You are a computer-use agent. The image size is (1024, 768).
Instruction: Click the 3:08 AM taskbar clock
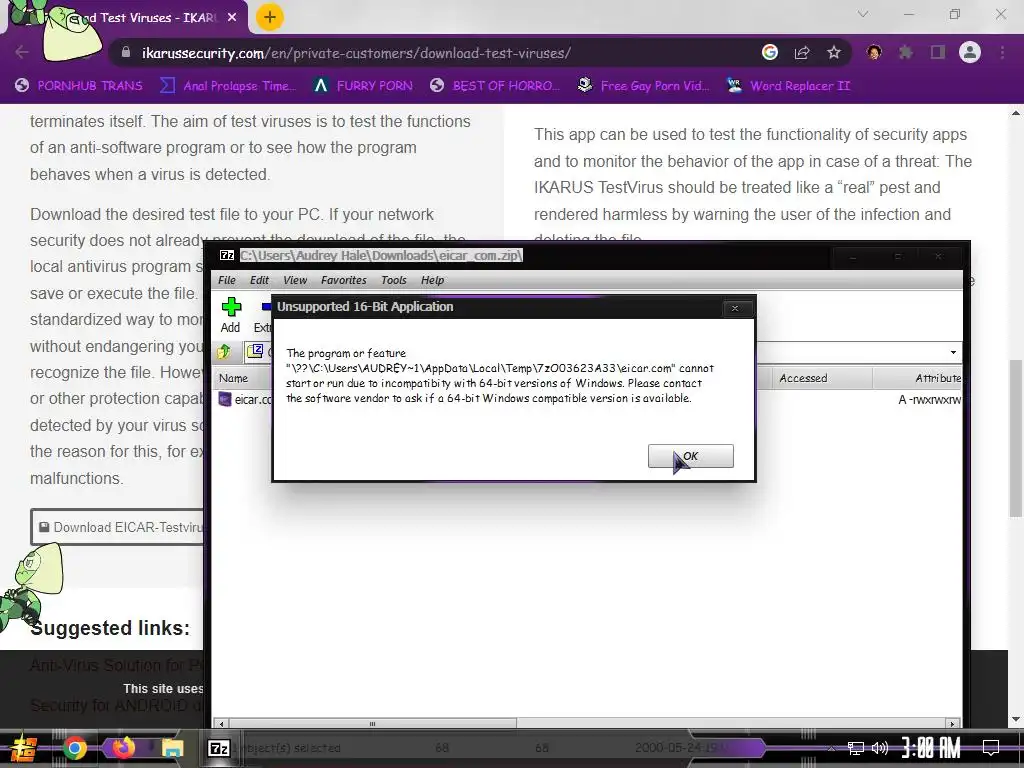pos(930,748)
